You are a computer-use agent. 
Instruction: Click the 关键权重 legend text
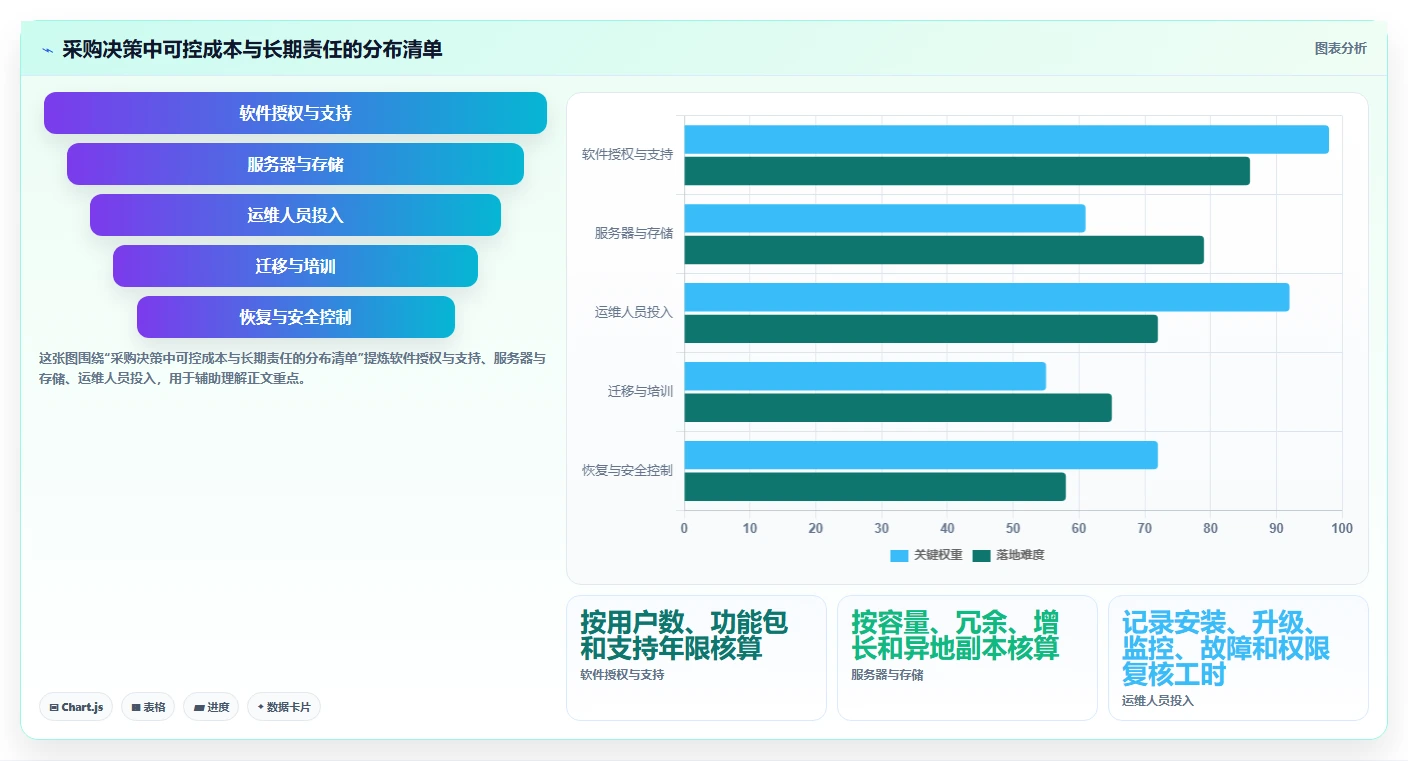coord(938,555)
